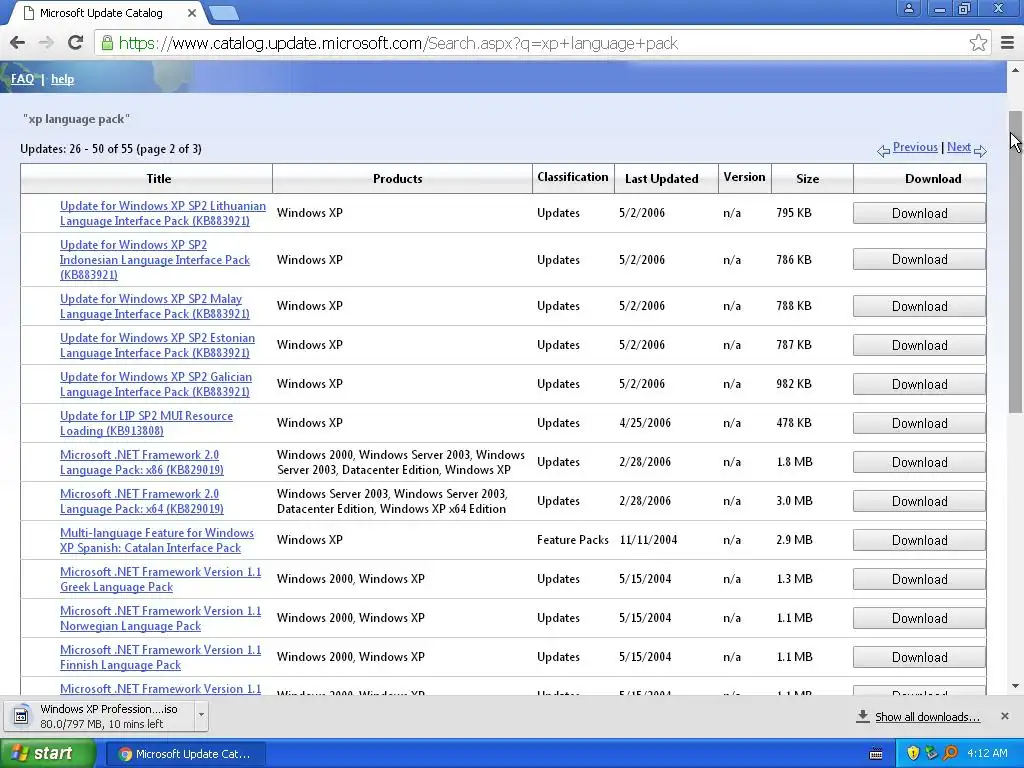Viewport: 1024px width, 768px height.
Task: Open the Malay Language Interface Pack link
Action: pos(155,306)
